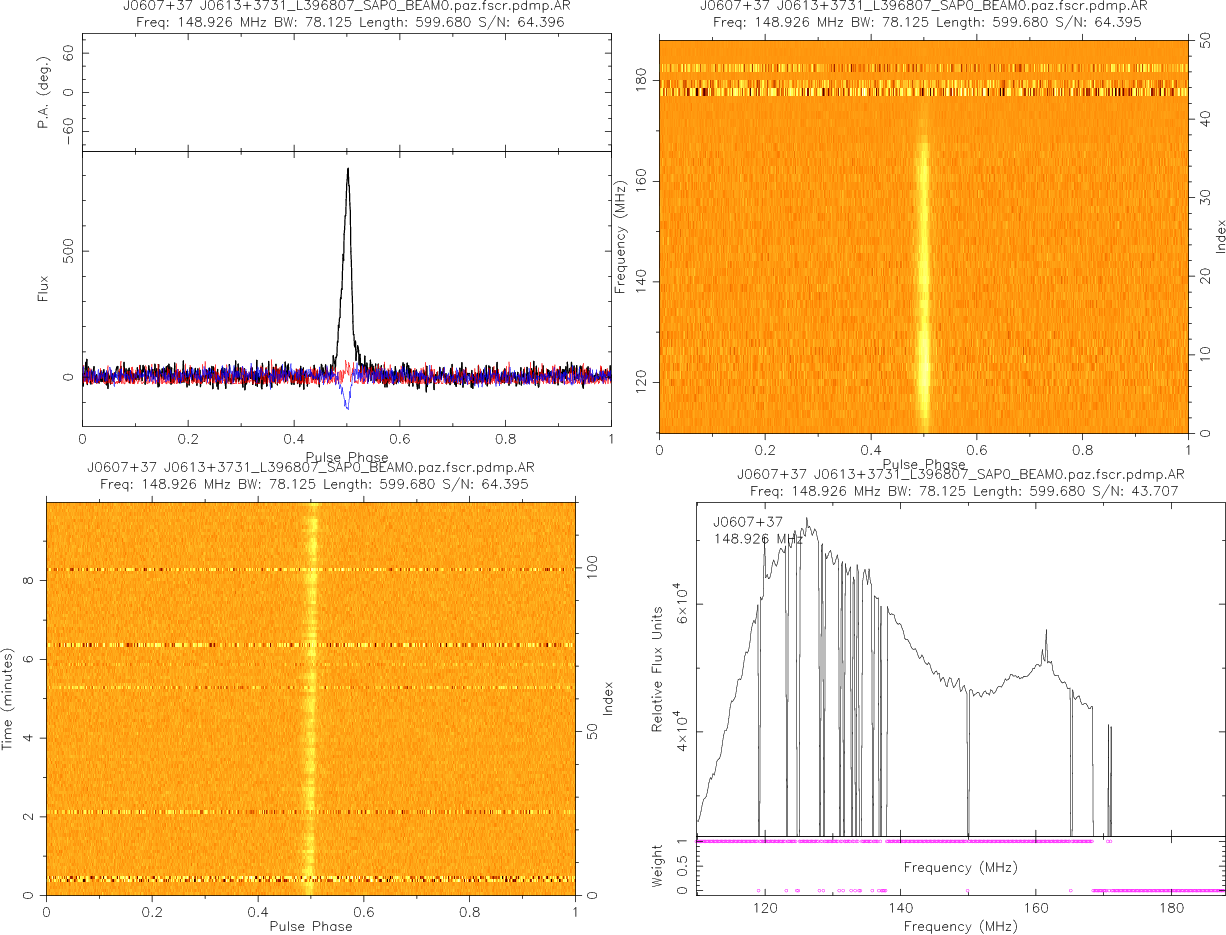Click the RFI stripe near 0.4 minutes
Image resolution: width=1226 pixels, height=935 pixels.
tap(200, 879)
